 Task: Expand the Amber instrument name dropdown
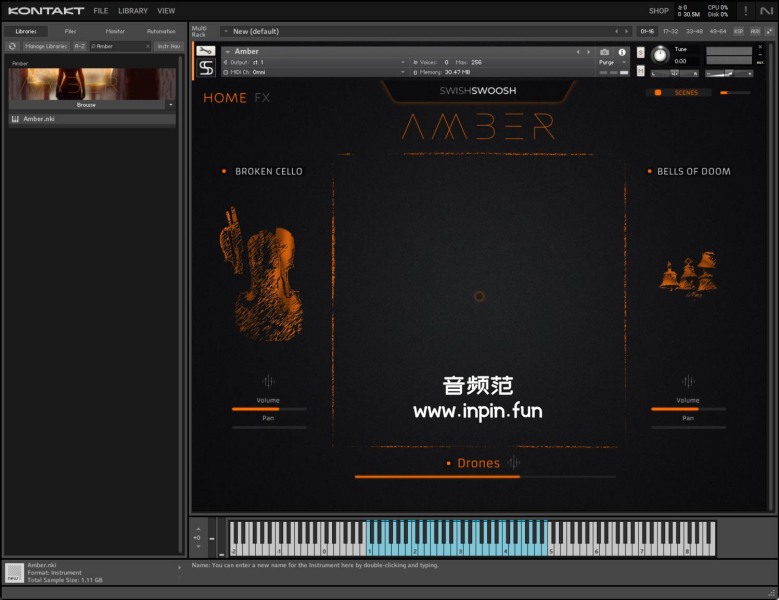(x=228, y=52)
